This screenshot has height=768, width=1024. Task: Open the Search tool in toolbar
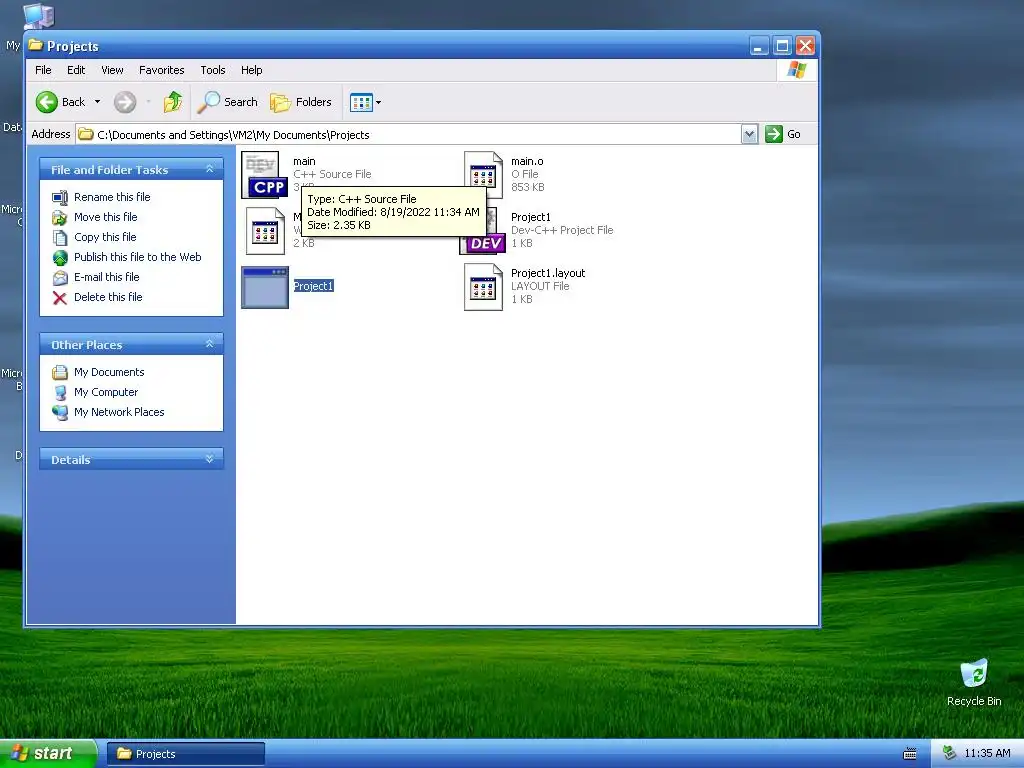[x=228, y=102]
